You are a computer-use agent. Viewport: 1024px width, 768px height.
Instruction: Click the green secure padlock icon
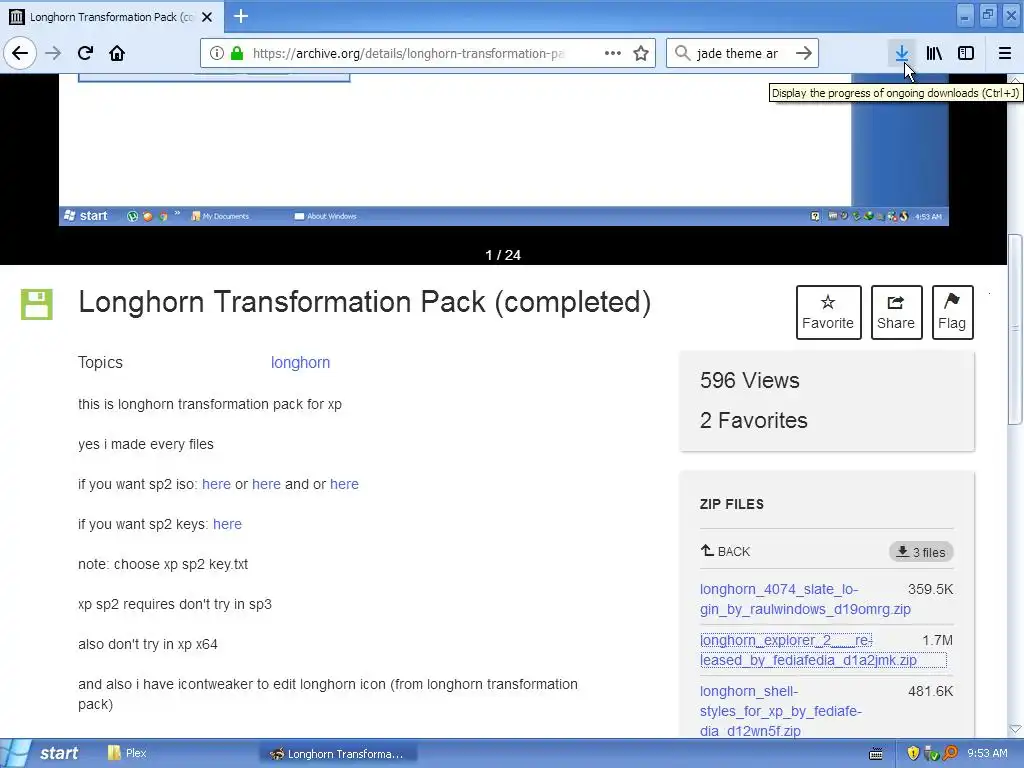tap(237, 53)
